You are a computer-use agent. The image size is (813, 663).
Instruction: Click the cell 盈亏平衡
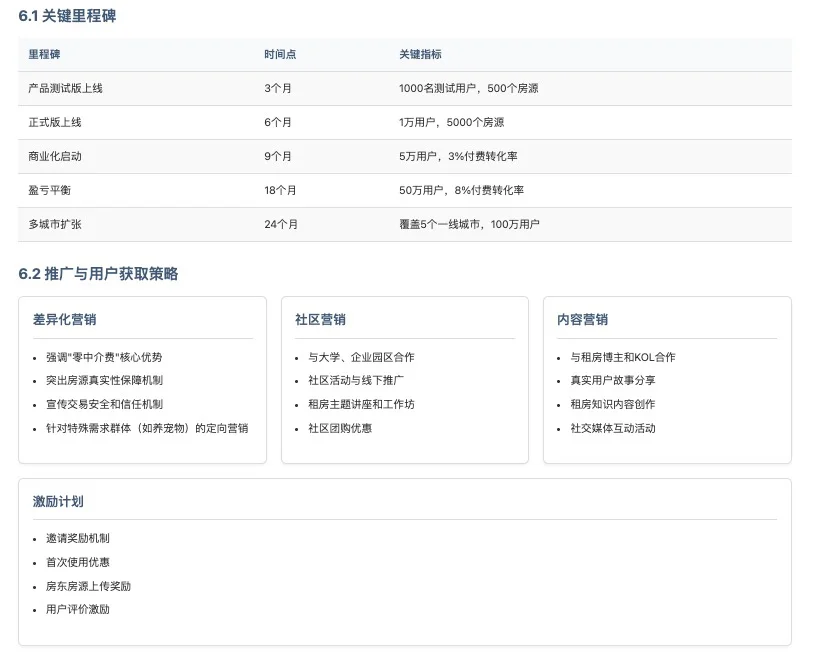49,190
